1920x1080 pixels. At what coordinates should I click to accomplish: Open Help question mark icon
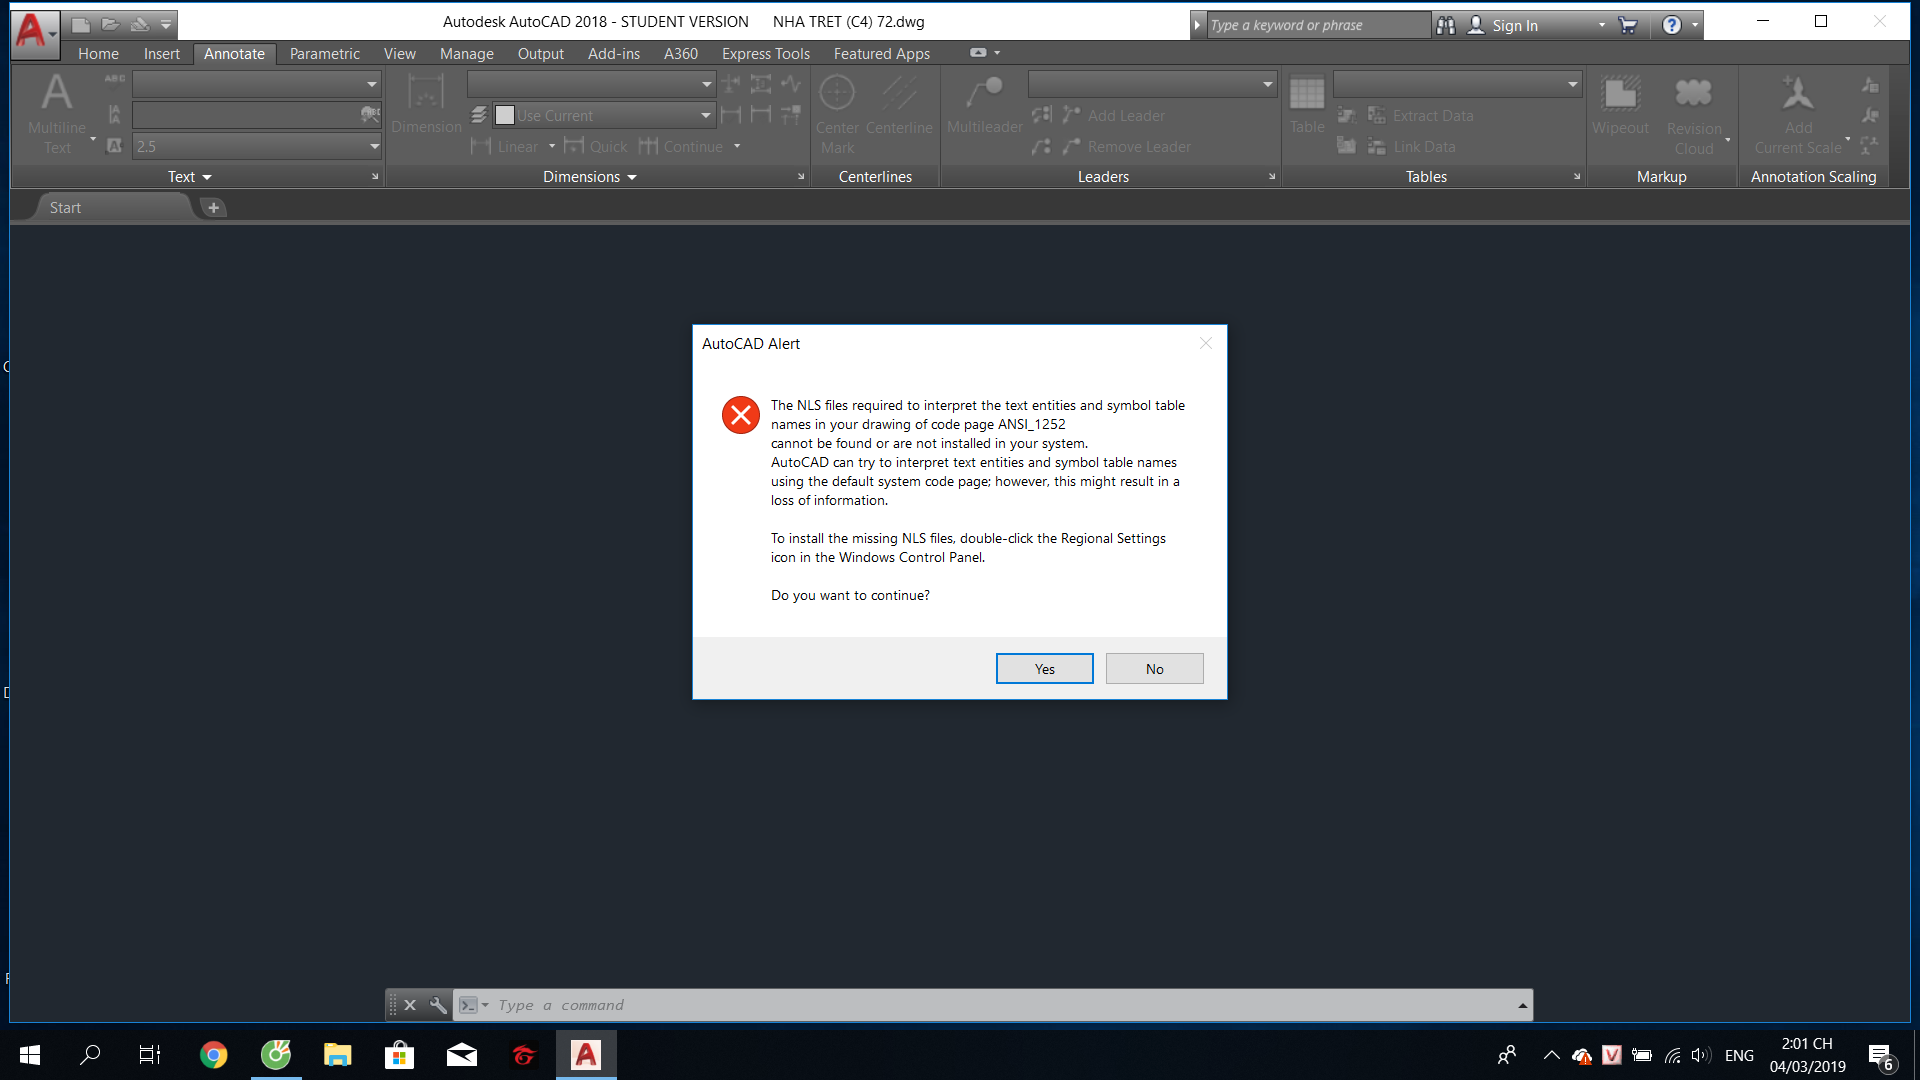pyautogui.click(x=1671, y=26)
